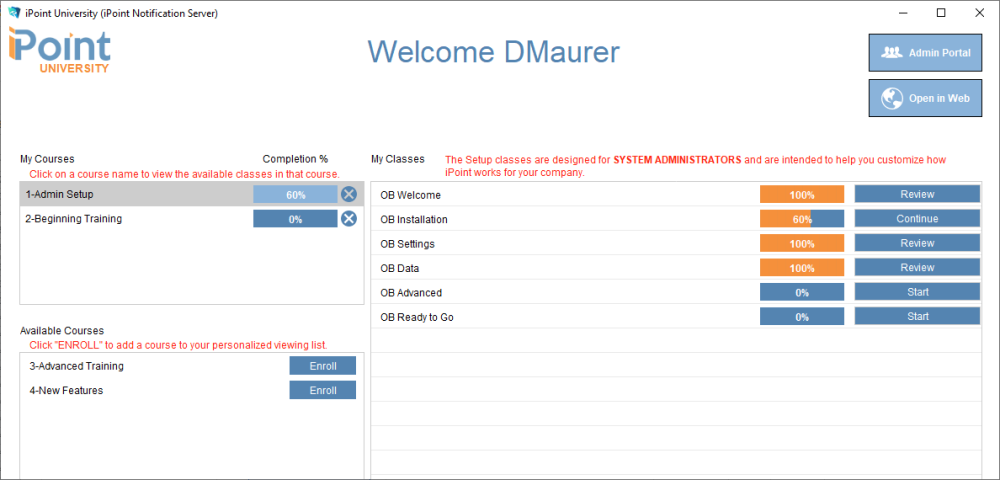Open the Admin Portal
The image size is (1000, 480).
(x=925, y=53)
